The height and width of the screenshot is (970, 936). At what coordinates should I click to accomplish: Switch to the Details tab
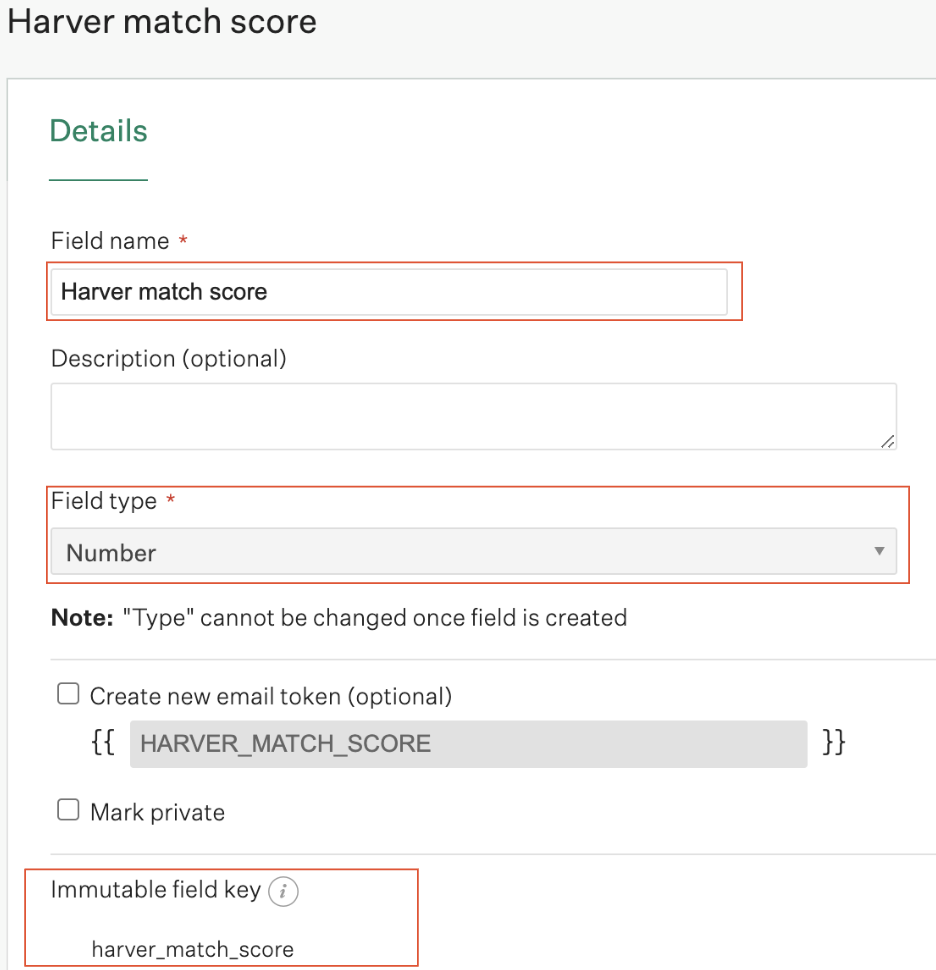[98, 131]
